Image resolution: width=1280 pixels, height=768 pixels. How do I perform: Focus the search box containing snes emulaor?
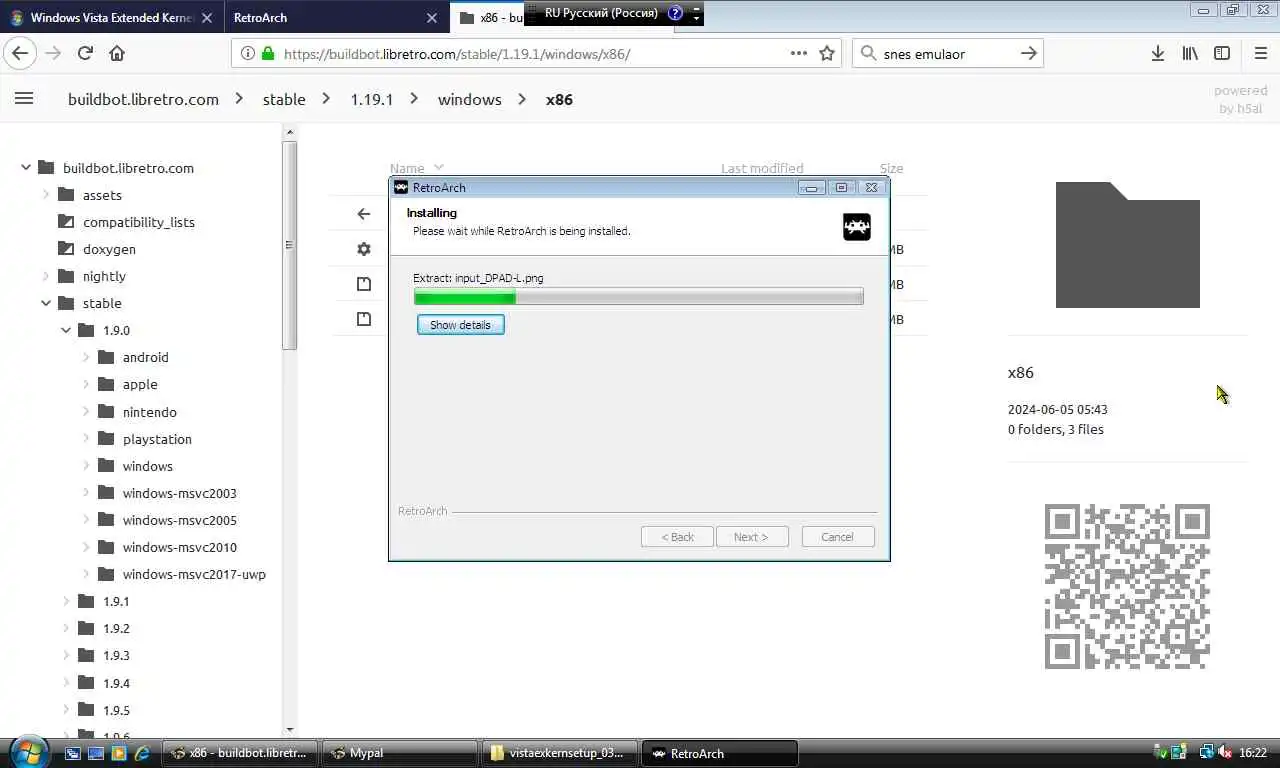[x=946, y=54]
